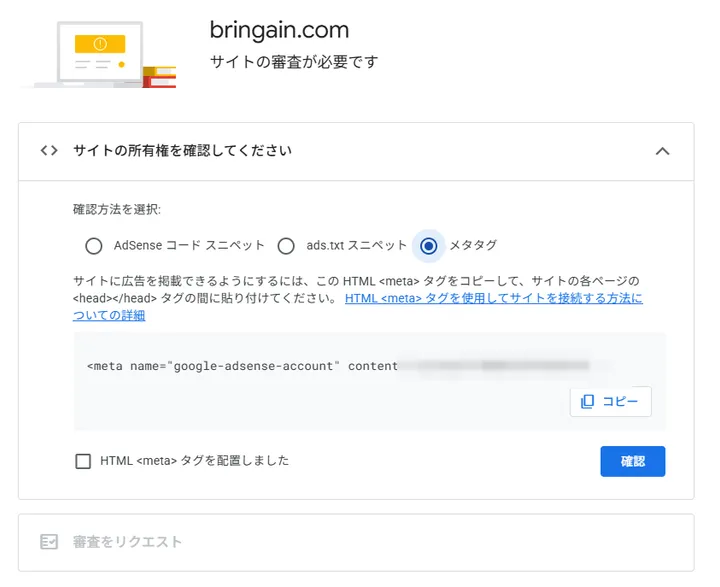This screenshot has height=587, width=720.
Task: Click the blue 確認 button
Action: (632, 461)
